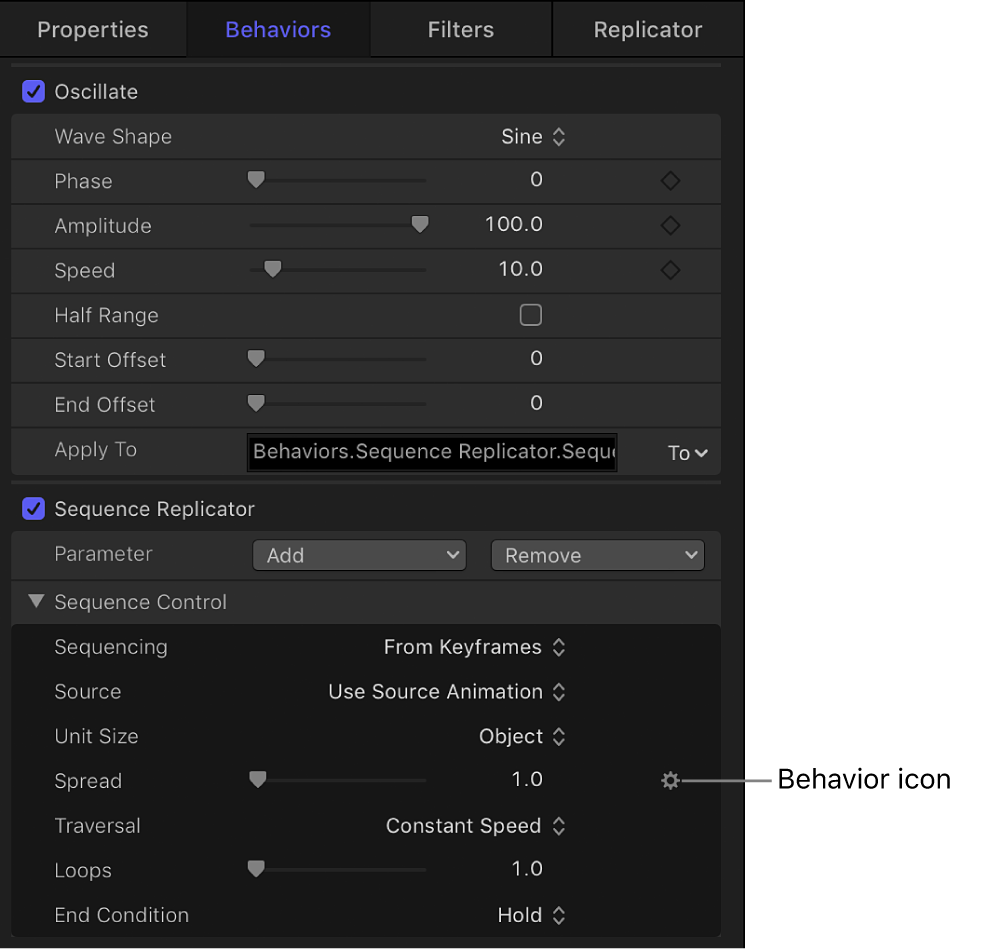Switch to the Filters tab
This screenshot has width=984, height=950.
[460, 29]
